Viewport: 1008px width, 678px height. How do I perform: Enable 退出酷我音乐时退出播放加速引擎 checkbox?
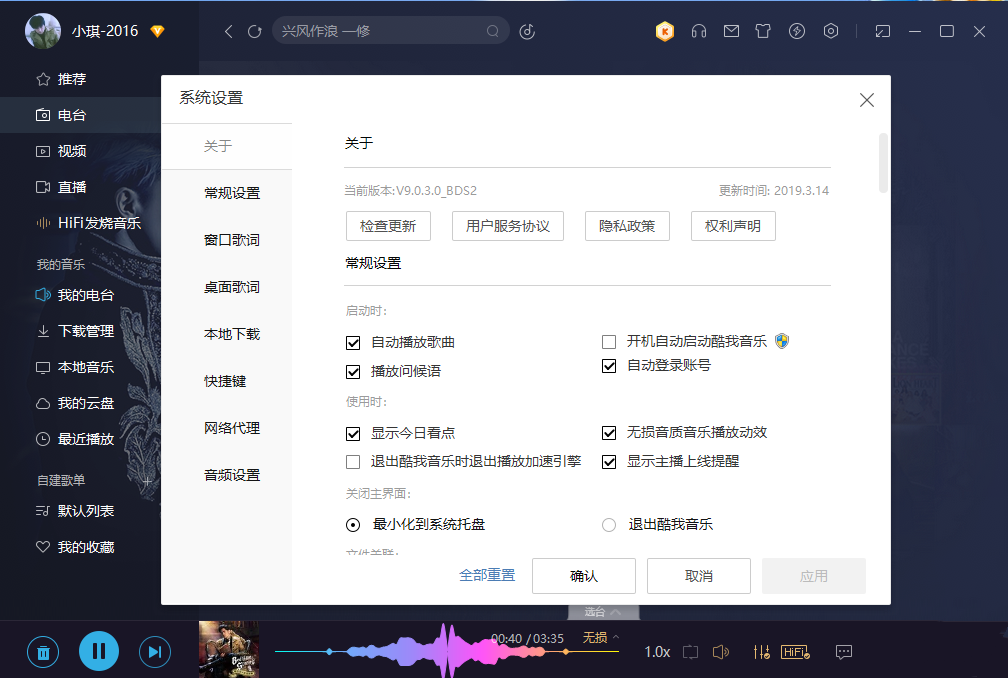click(x=353, y=461)
